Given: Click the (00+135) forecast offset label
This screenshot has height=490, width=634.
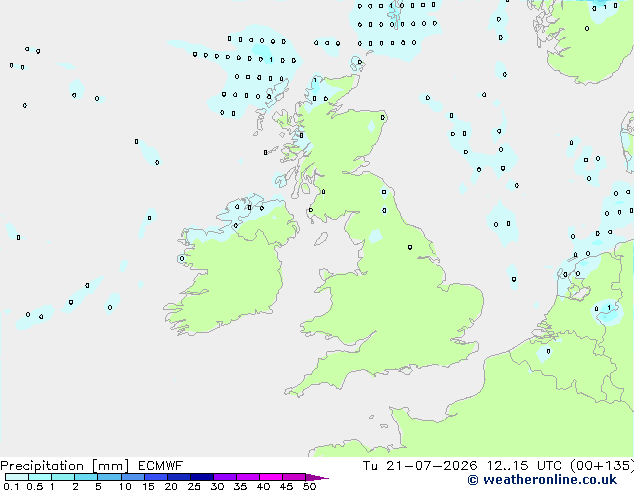Looking at the screenshot, I should (x=602, y=466).
